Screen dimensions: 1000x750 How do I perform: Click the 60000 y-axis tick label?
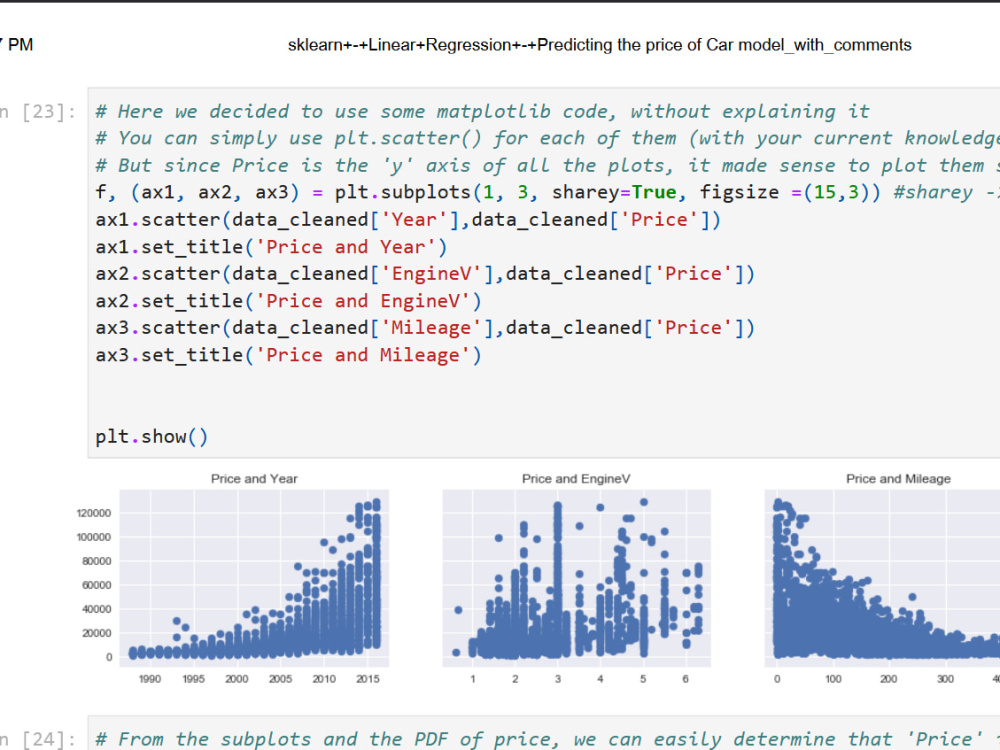pyautogui.click(x=96, y=585)
